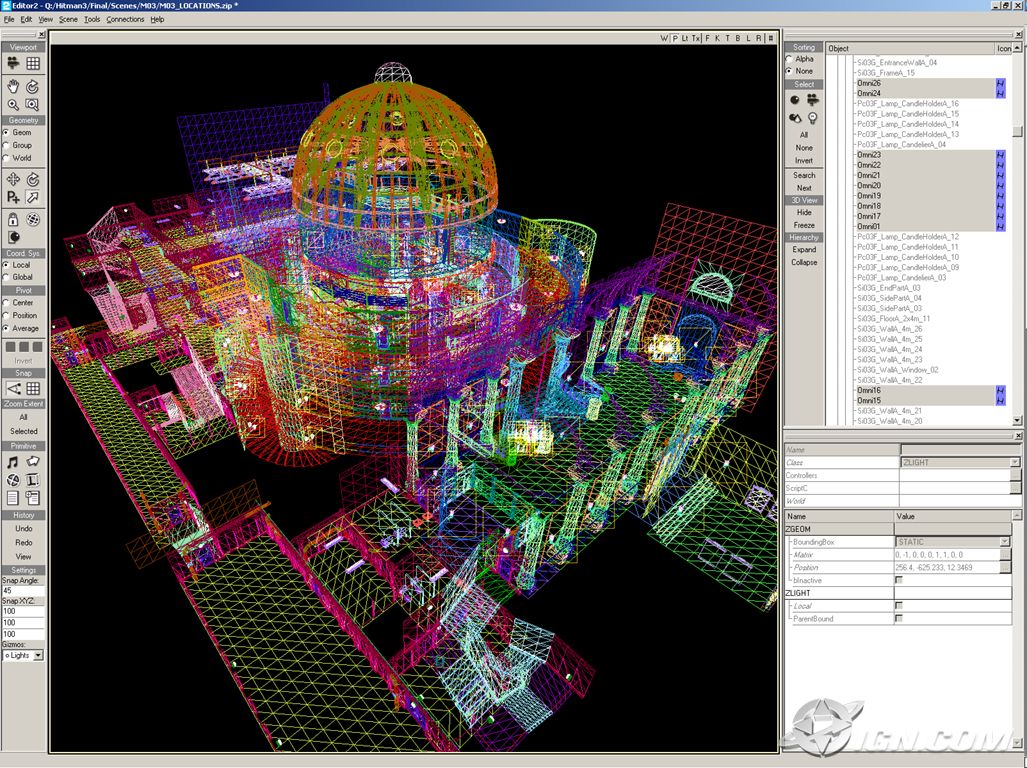Click the sphere primitive icon
Image resolution: width=1027 pixels, height=768 pixels.
click(13, 480)
